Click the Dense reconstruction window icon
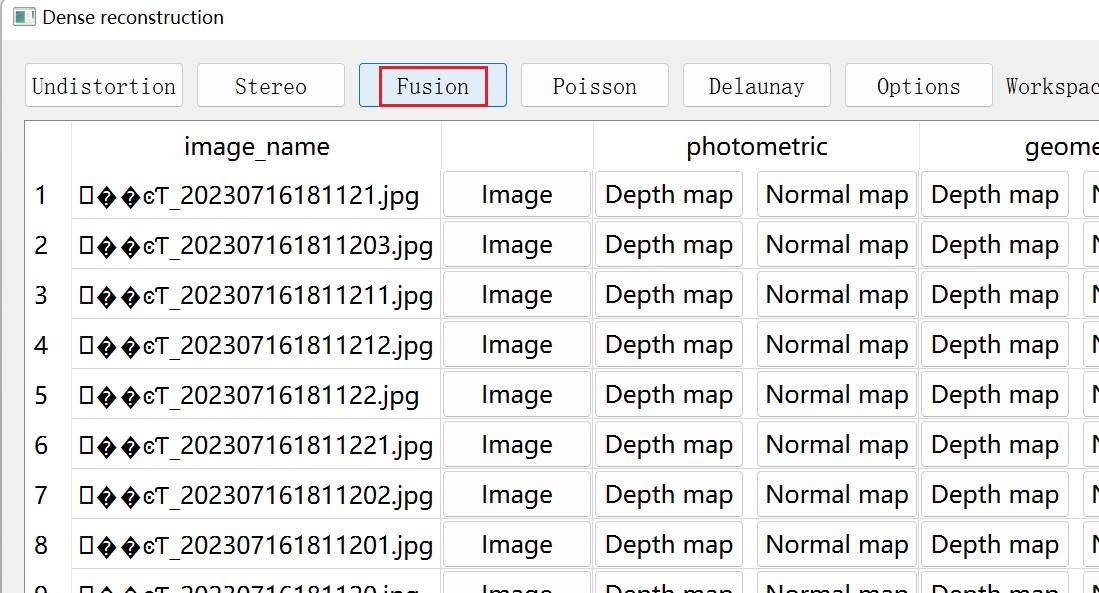The height and width of the screenshot is (593, 1099). pos(24,17)
